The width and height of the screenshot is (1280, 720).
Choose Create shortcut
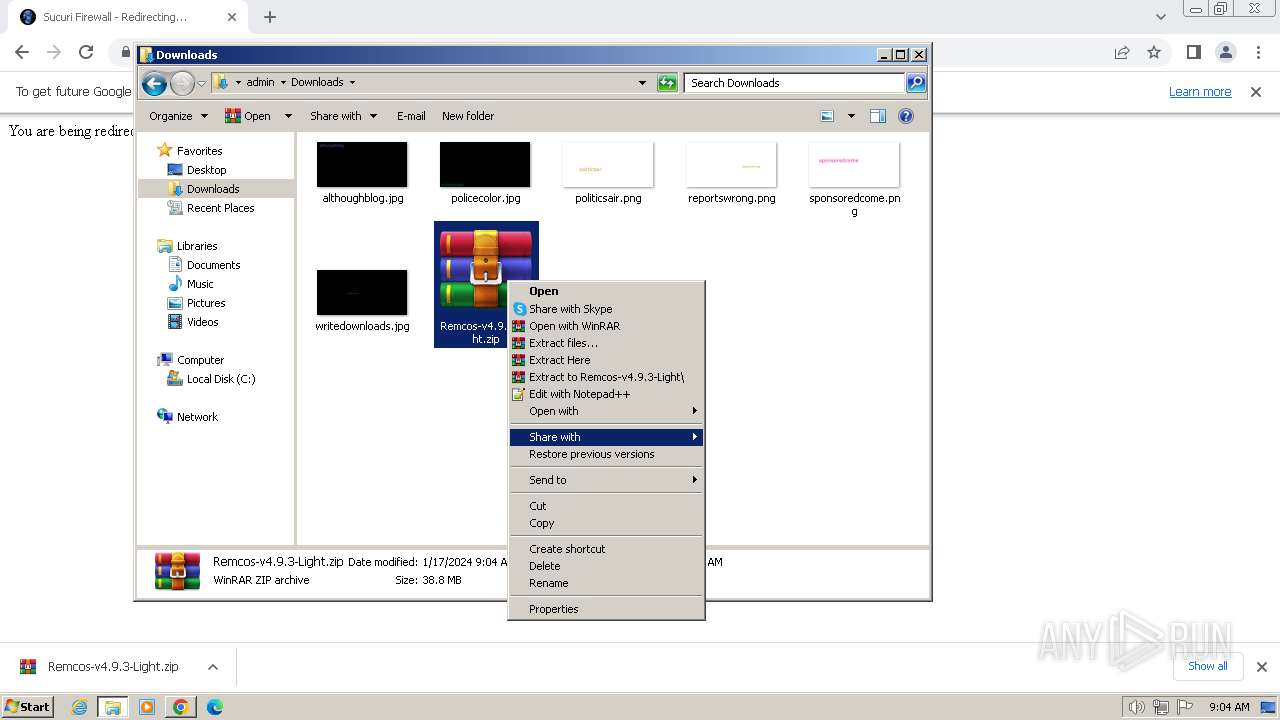click(x=606, y=549)
